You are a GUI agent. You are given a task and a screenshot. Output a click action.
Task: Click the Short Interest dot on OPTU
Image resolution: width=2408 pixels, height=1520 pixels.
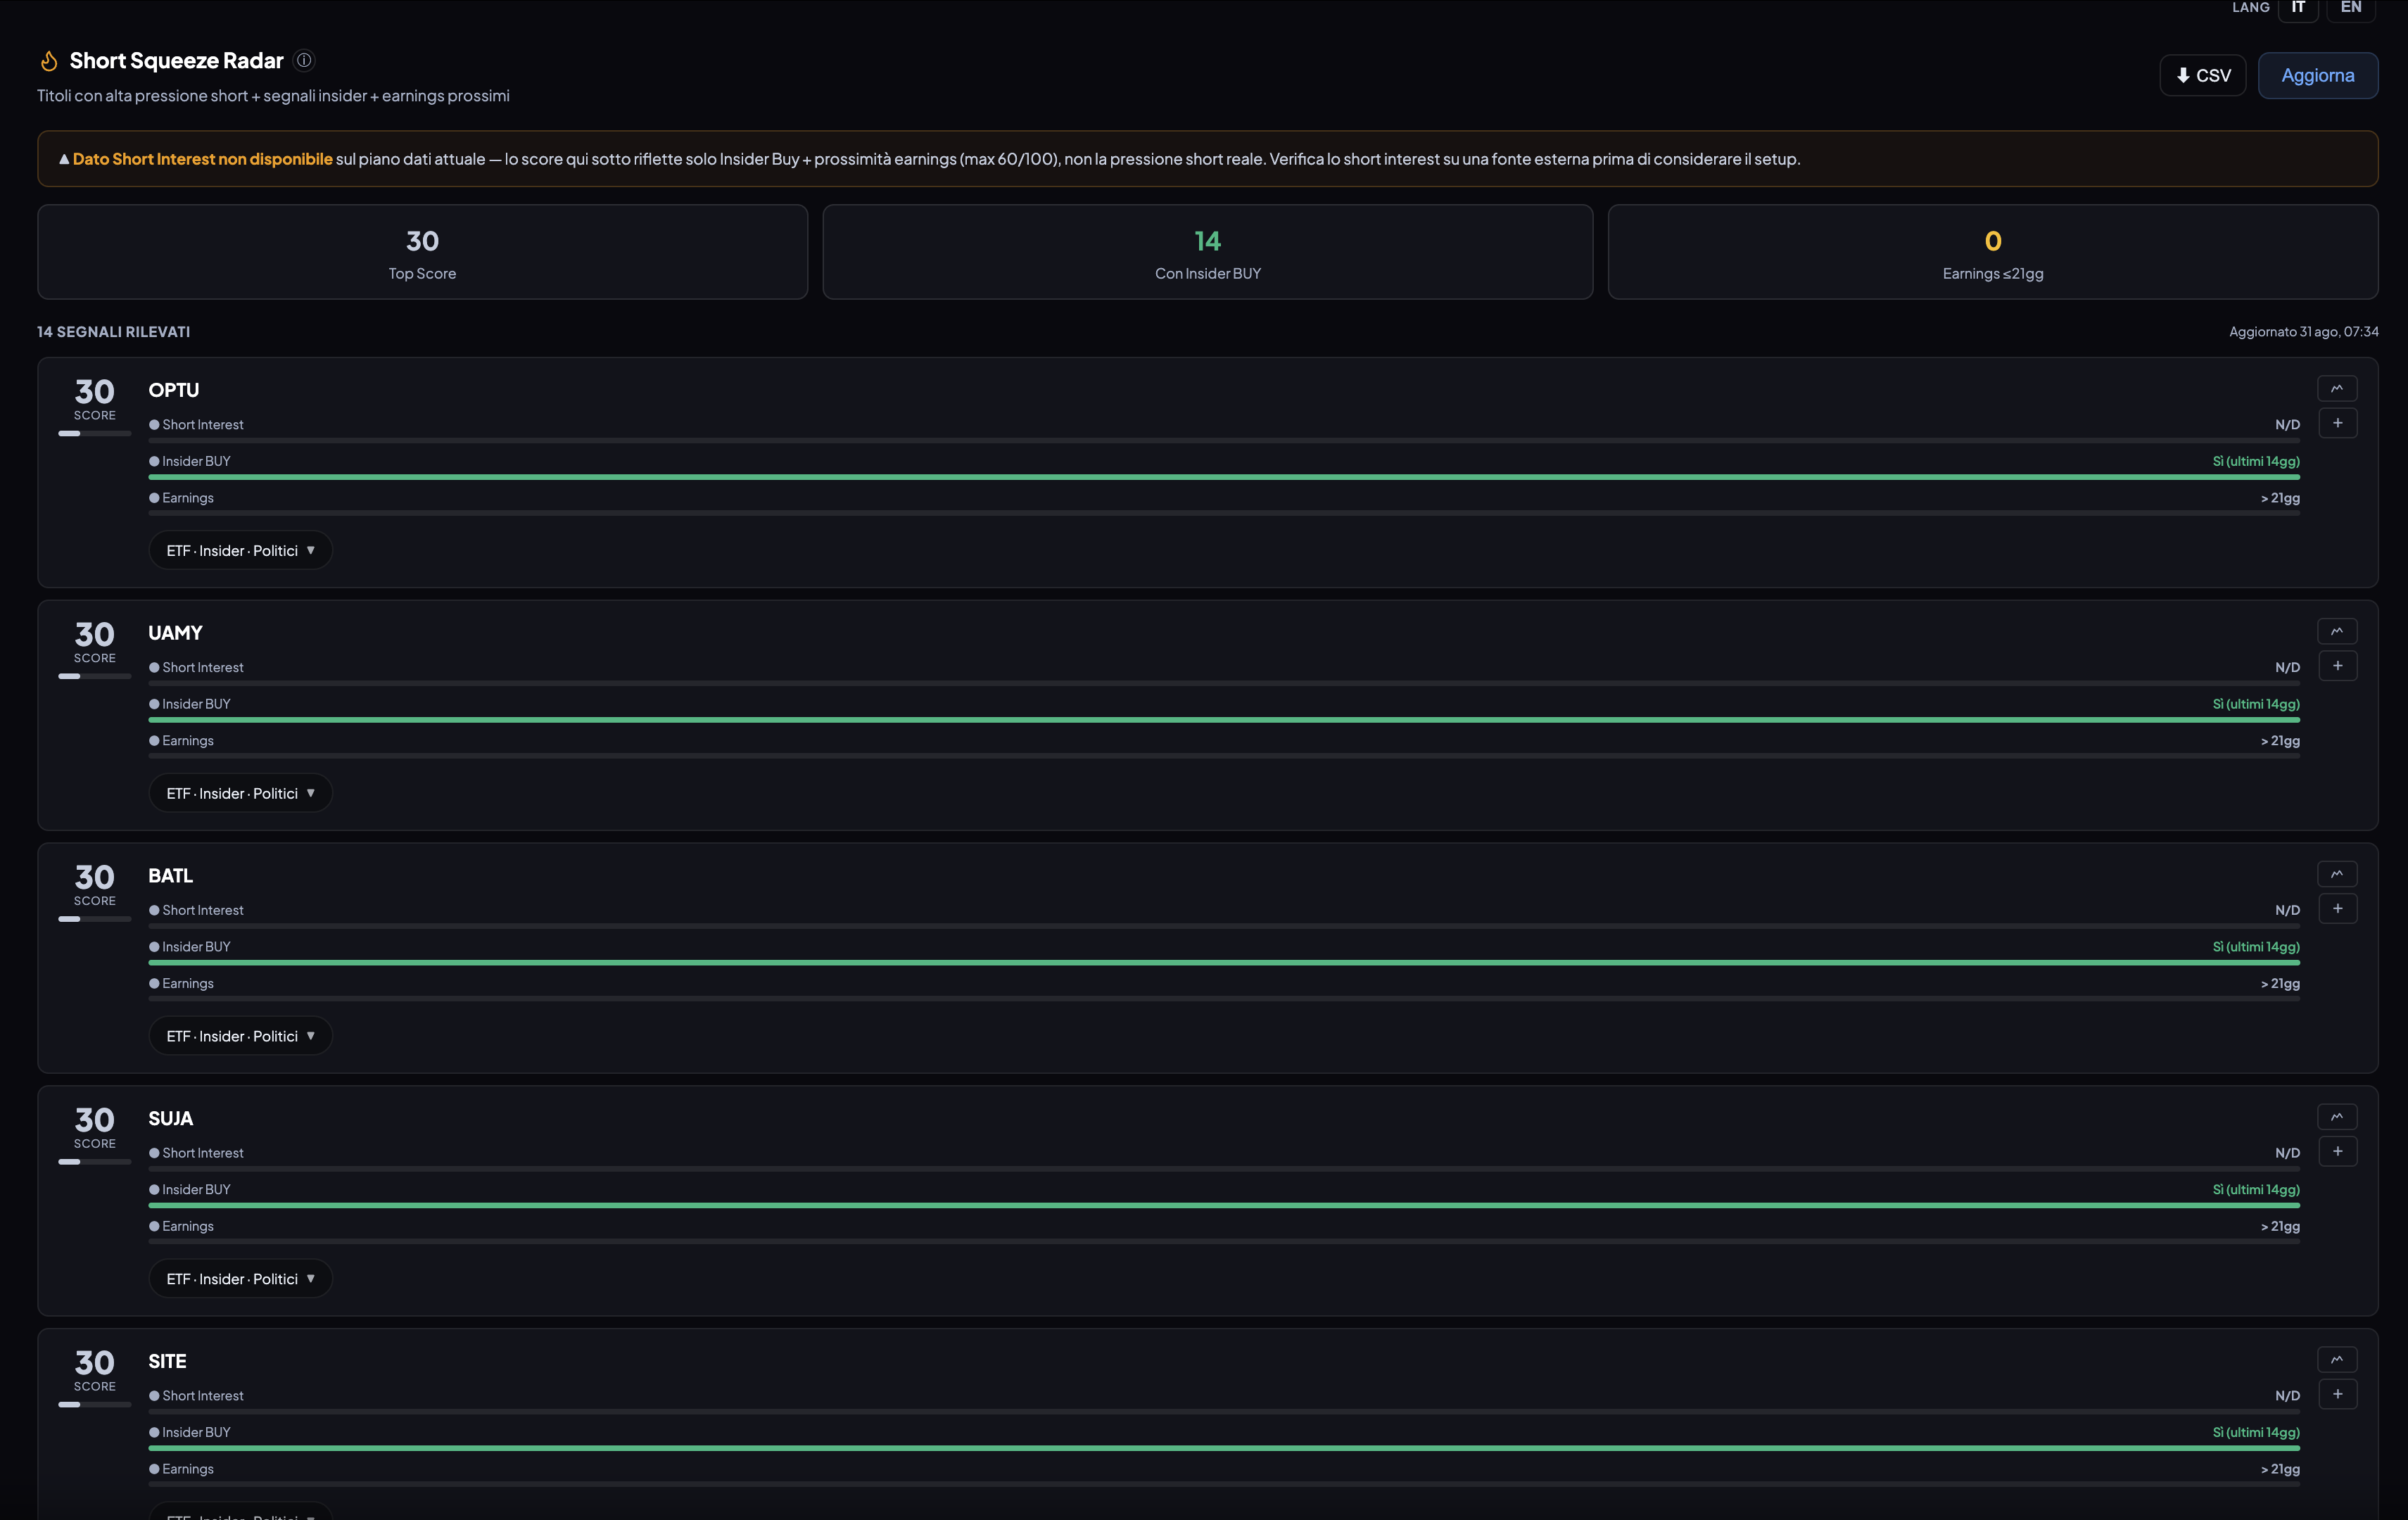pos(154,425)
